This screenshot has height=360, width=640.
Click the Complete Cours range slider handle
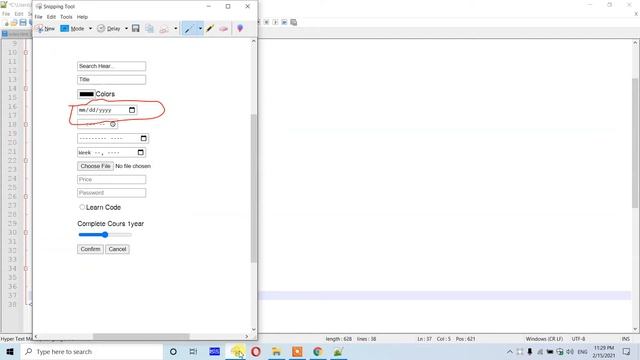(x=105, y=235)
